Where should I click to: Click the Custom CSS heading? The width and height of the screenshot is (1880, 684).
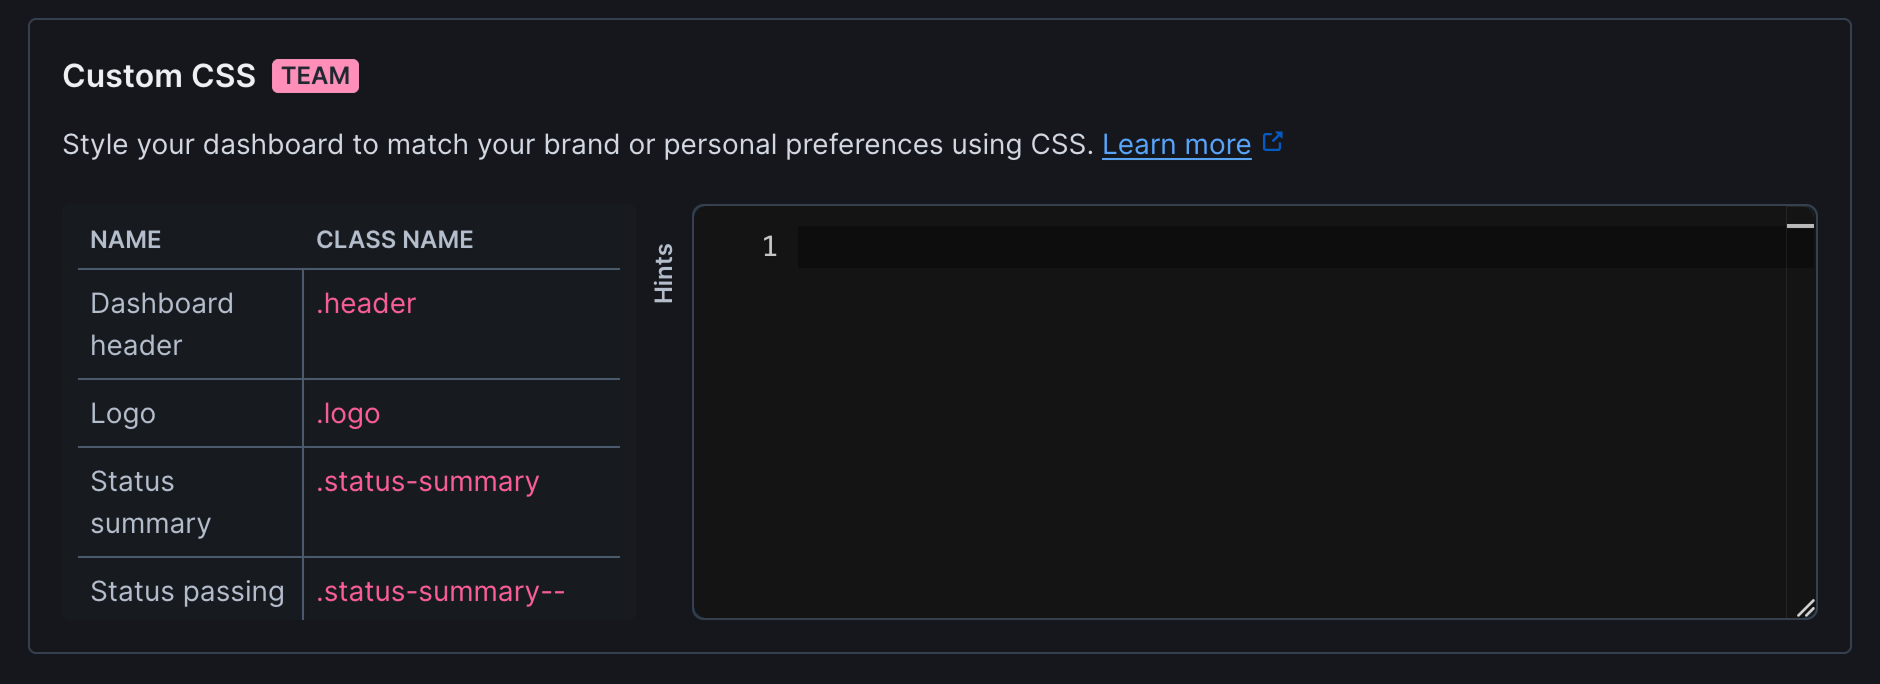pos(158,75)
